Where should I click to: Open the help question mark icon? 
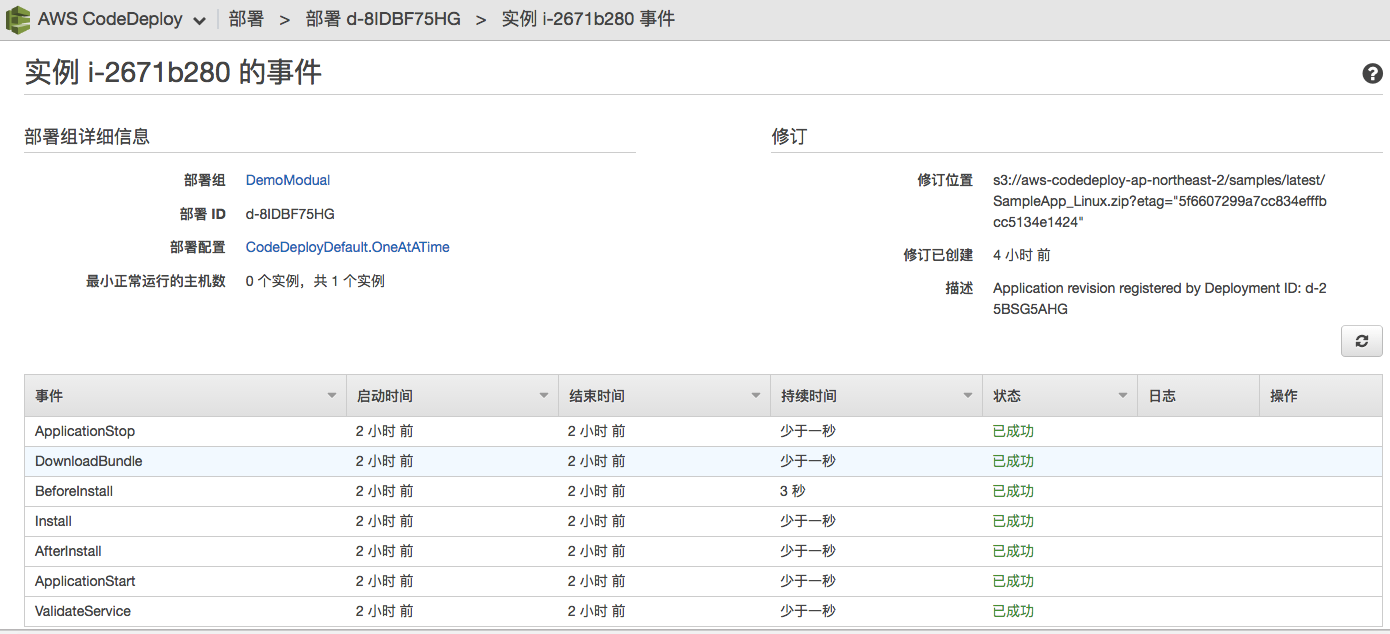pyautogui.click(x=1372, y=73)
